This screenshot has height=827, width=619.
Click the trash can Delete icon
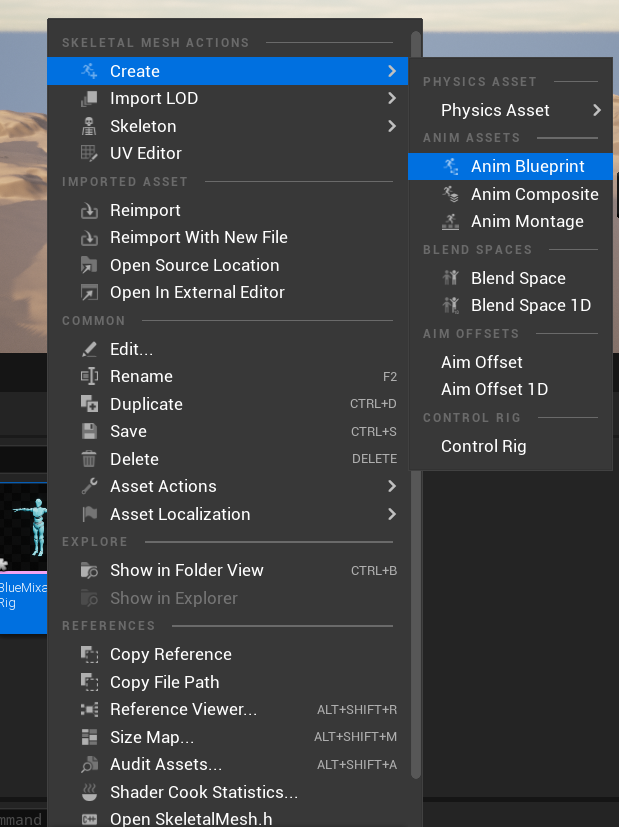click(x=89, y=459)
